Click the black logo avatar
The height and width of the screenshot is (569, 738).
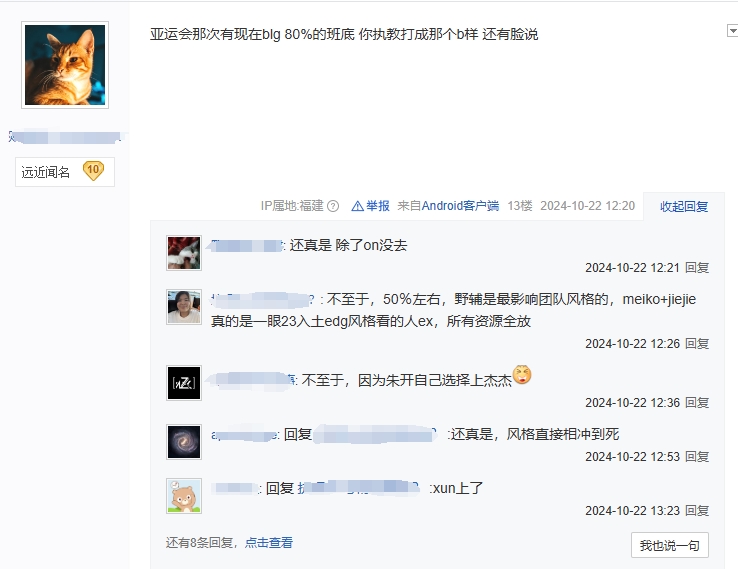coord(184,383)
